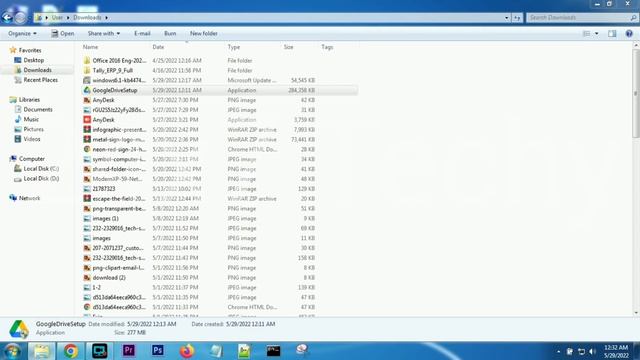Sort files by Size column header

point(289,47)
